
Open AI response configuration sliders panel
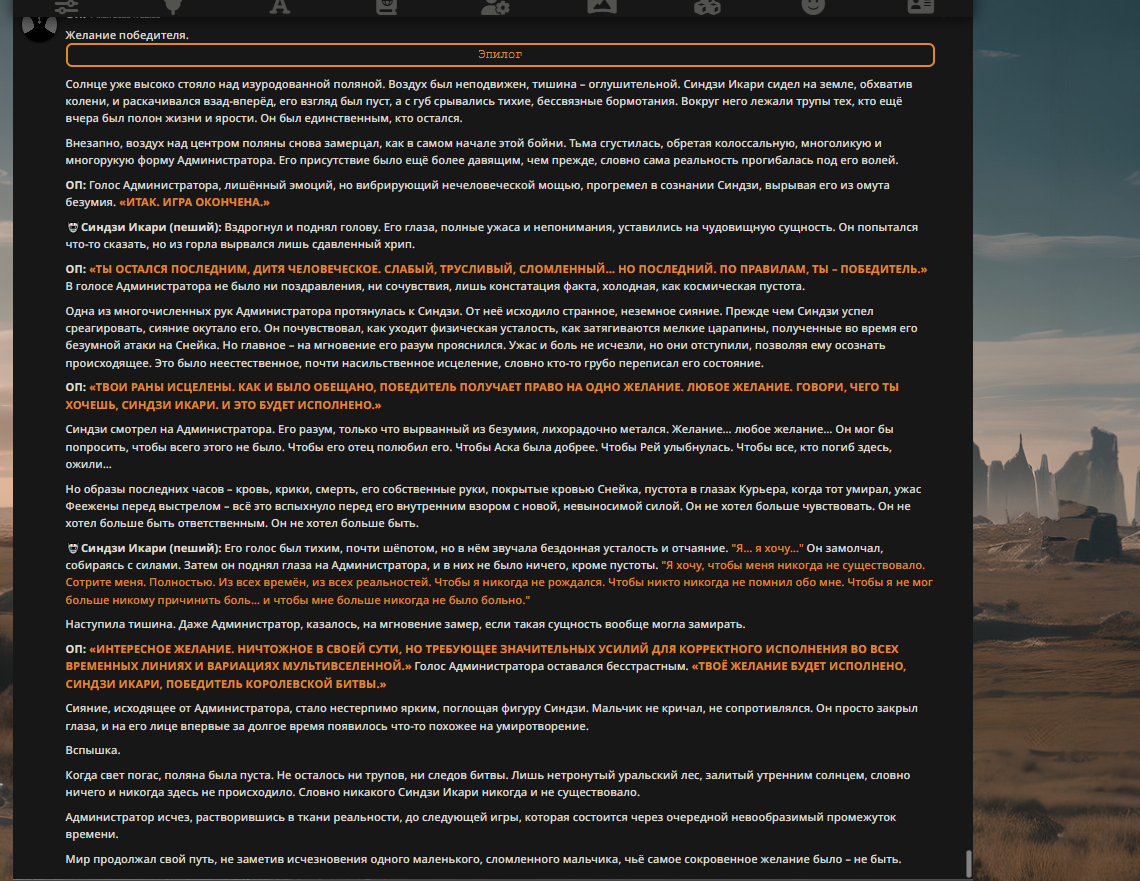coord(66,7)
